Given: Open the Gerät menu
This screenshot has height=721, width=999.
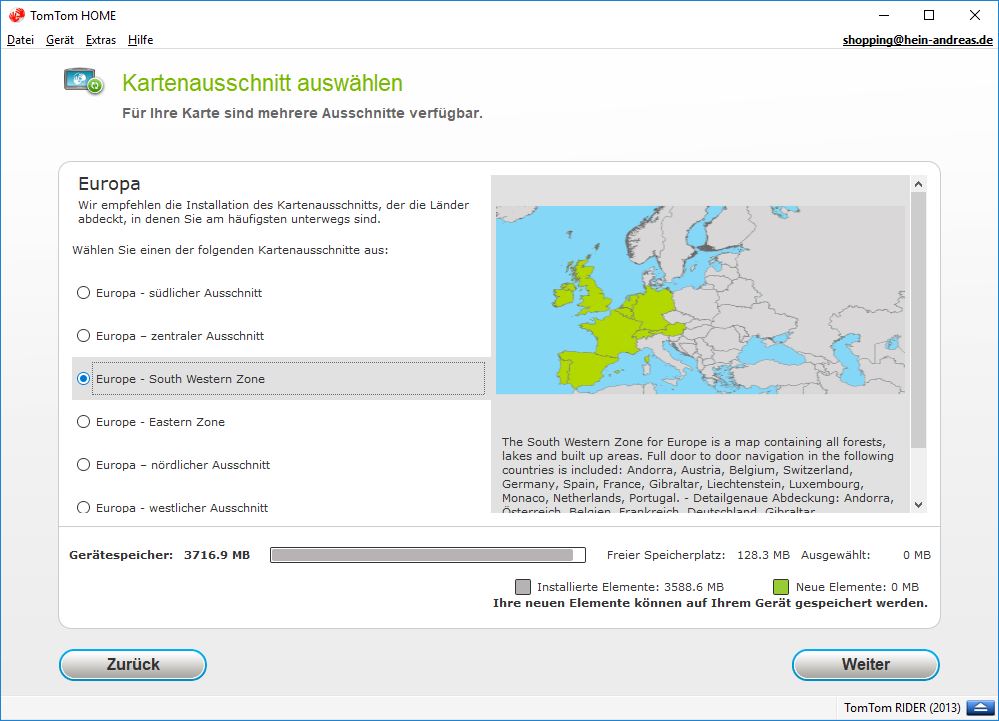Looking at the screenshot, I should [60, 40].
